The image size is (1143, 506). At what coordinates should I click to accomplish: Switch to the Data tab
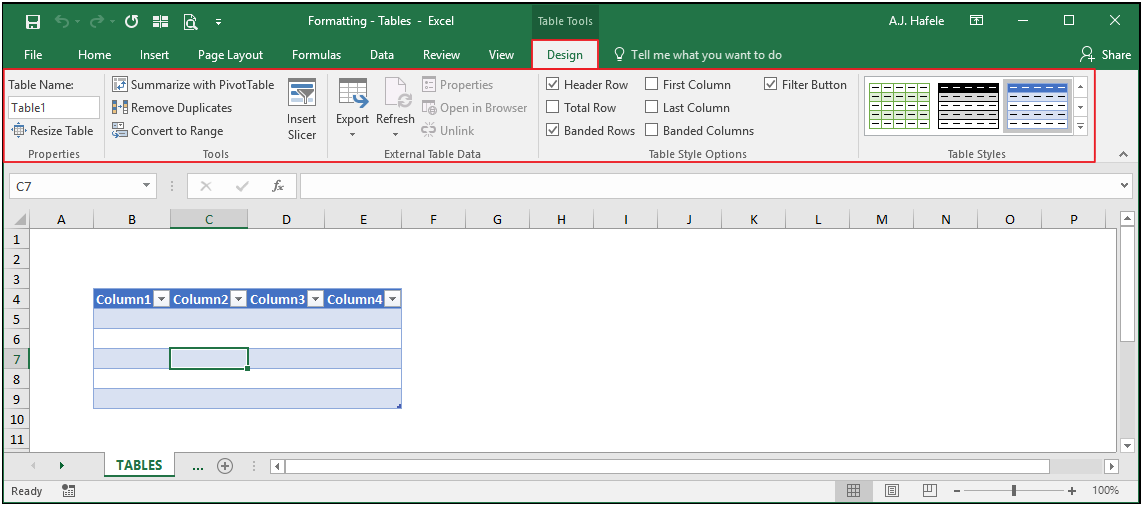tap(382, 55)
